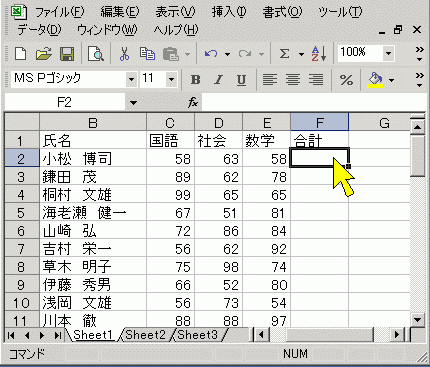
Task: Open the 編集(E) menu
Action: tap(120, 12)
